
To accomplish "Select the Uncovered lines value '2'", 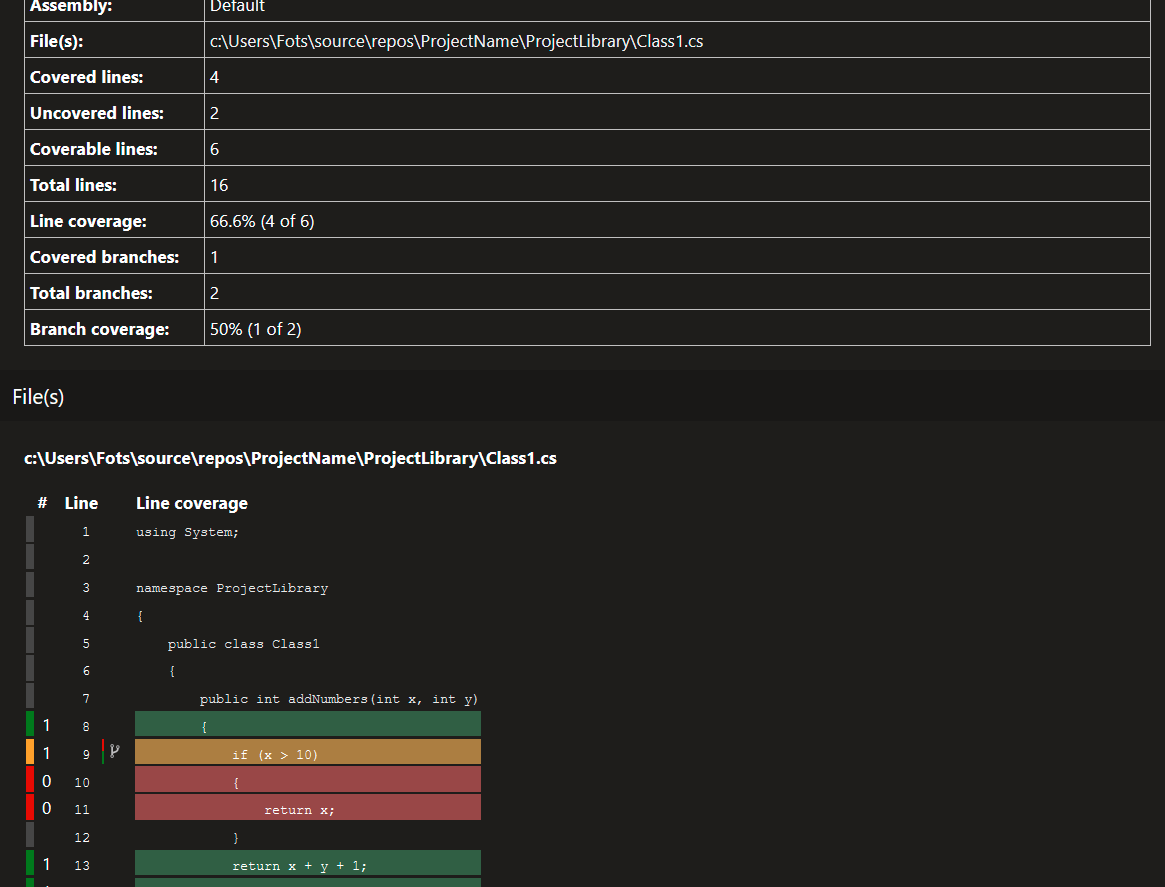I will (215, 113).
